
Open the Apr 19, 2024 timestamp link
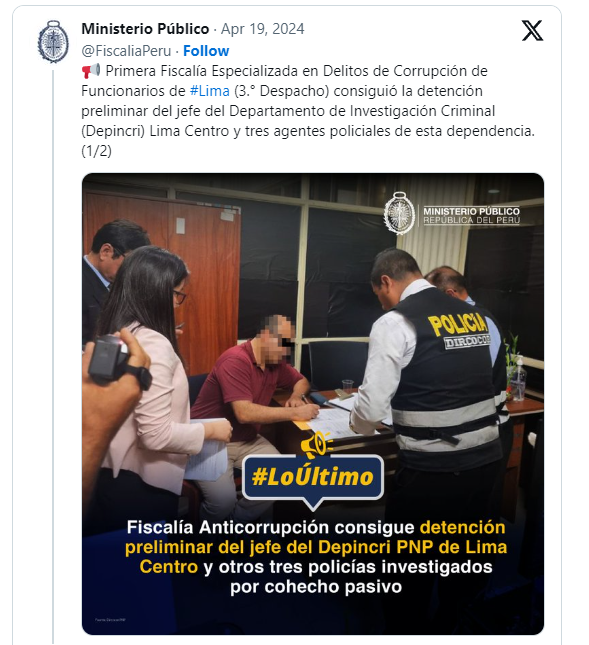tap(262, 29)
